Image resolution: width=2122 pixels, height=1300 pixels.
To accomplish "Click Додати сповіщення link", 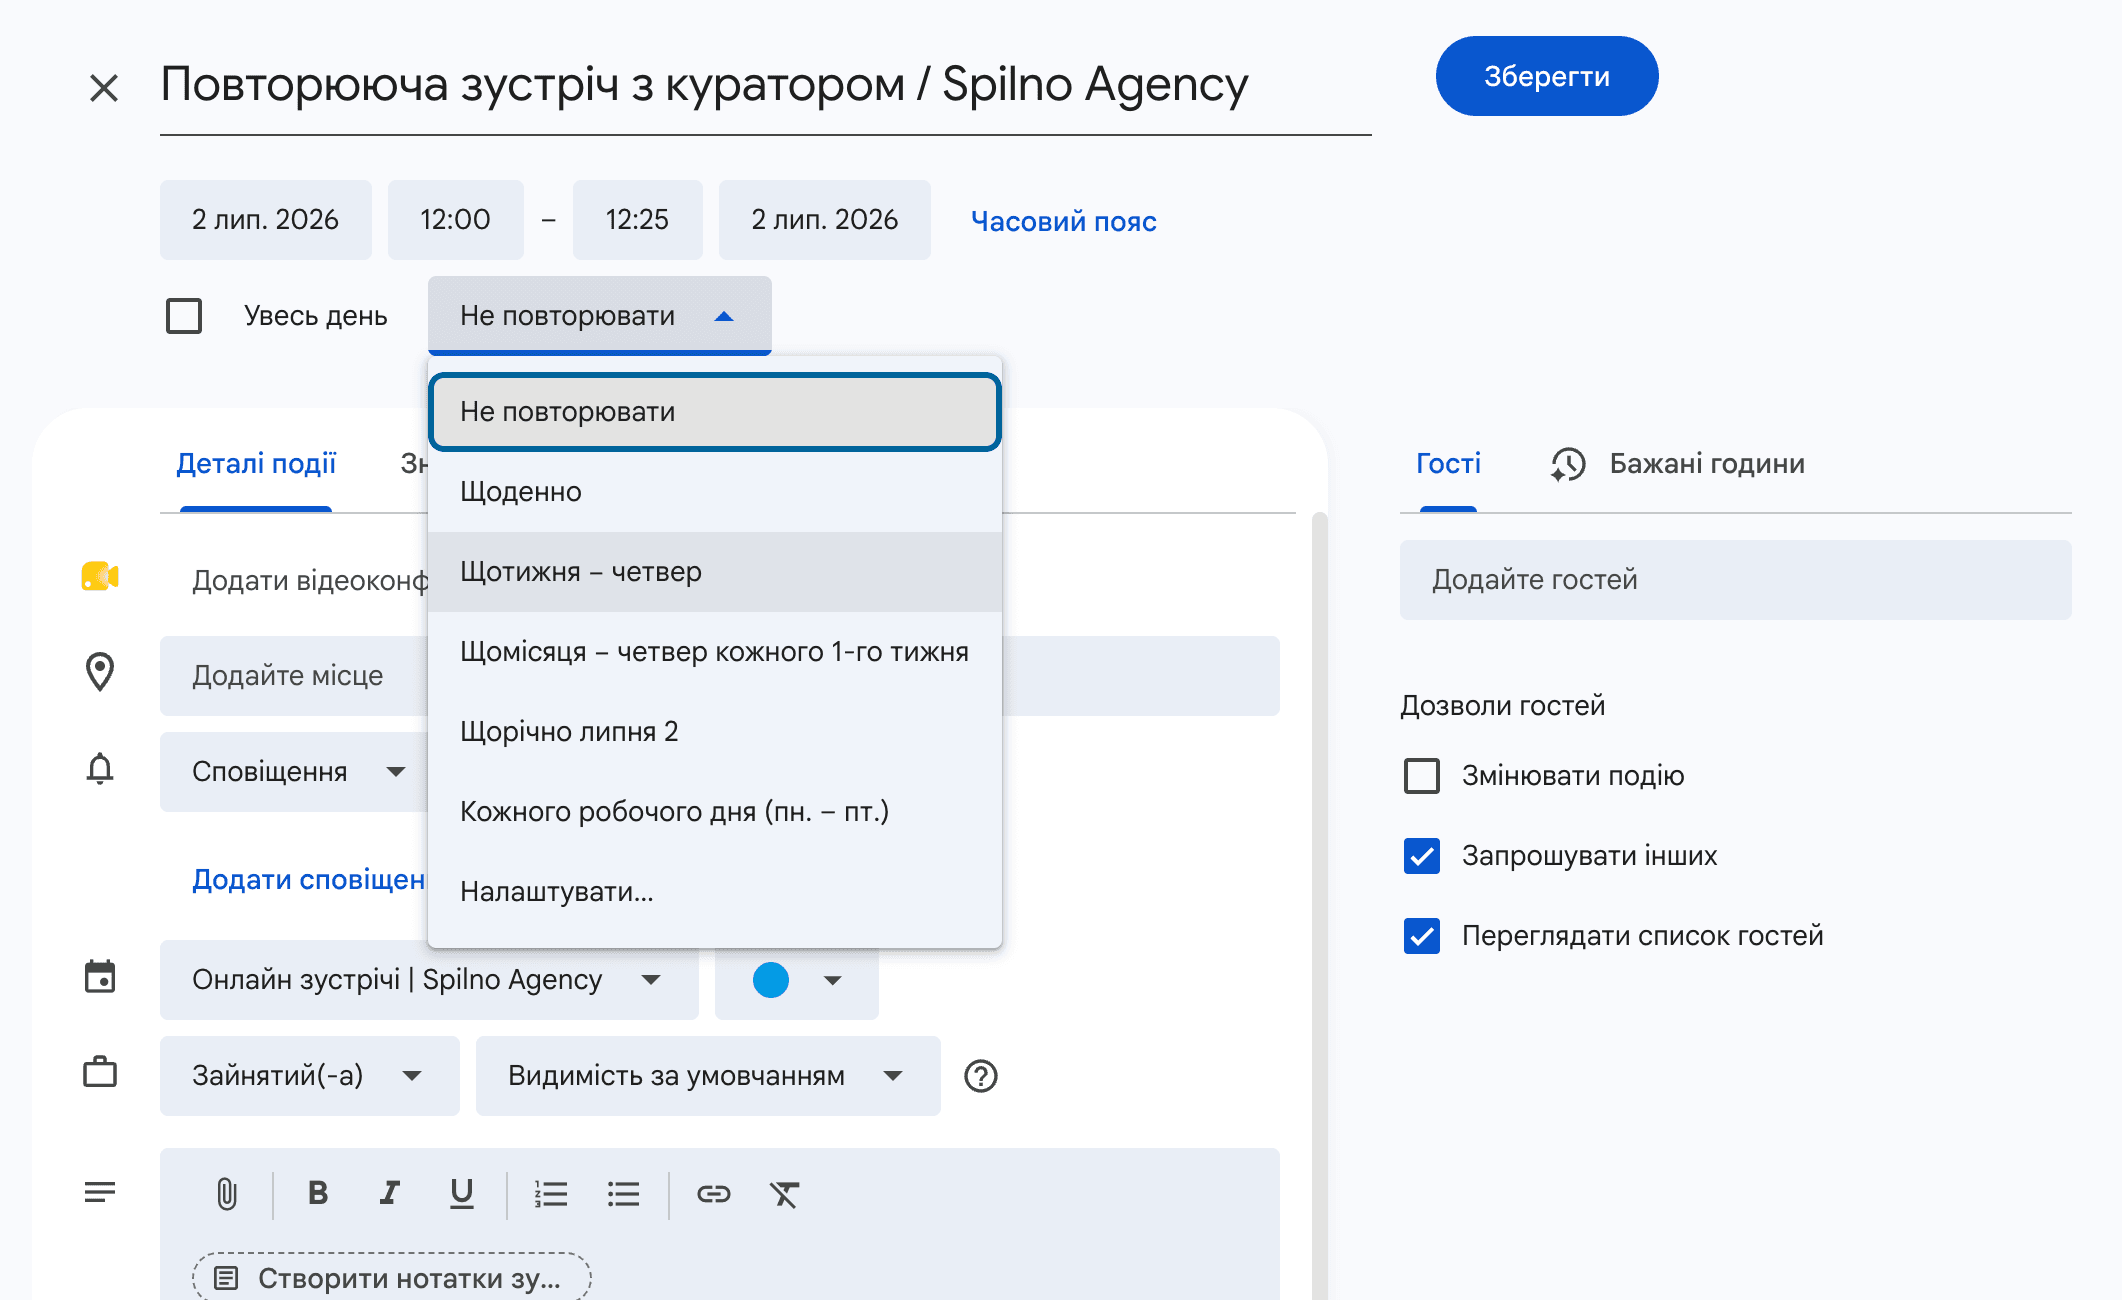I will pos(309,880).
